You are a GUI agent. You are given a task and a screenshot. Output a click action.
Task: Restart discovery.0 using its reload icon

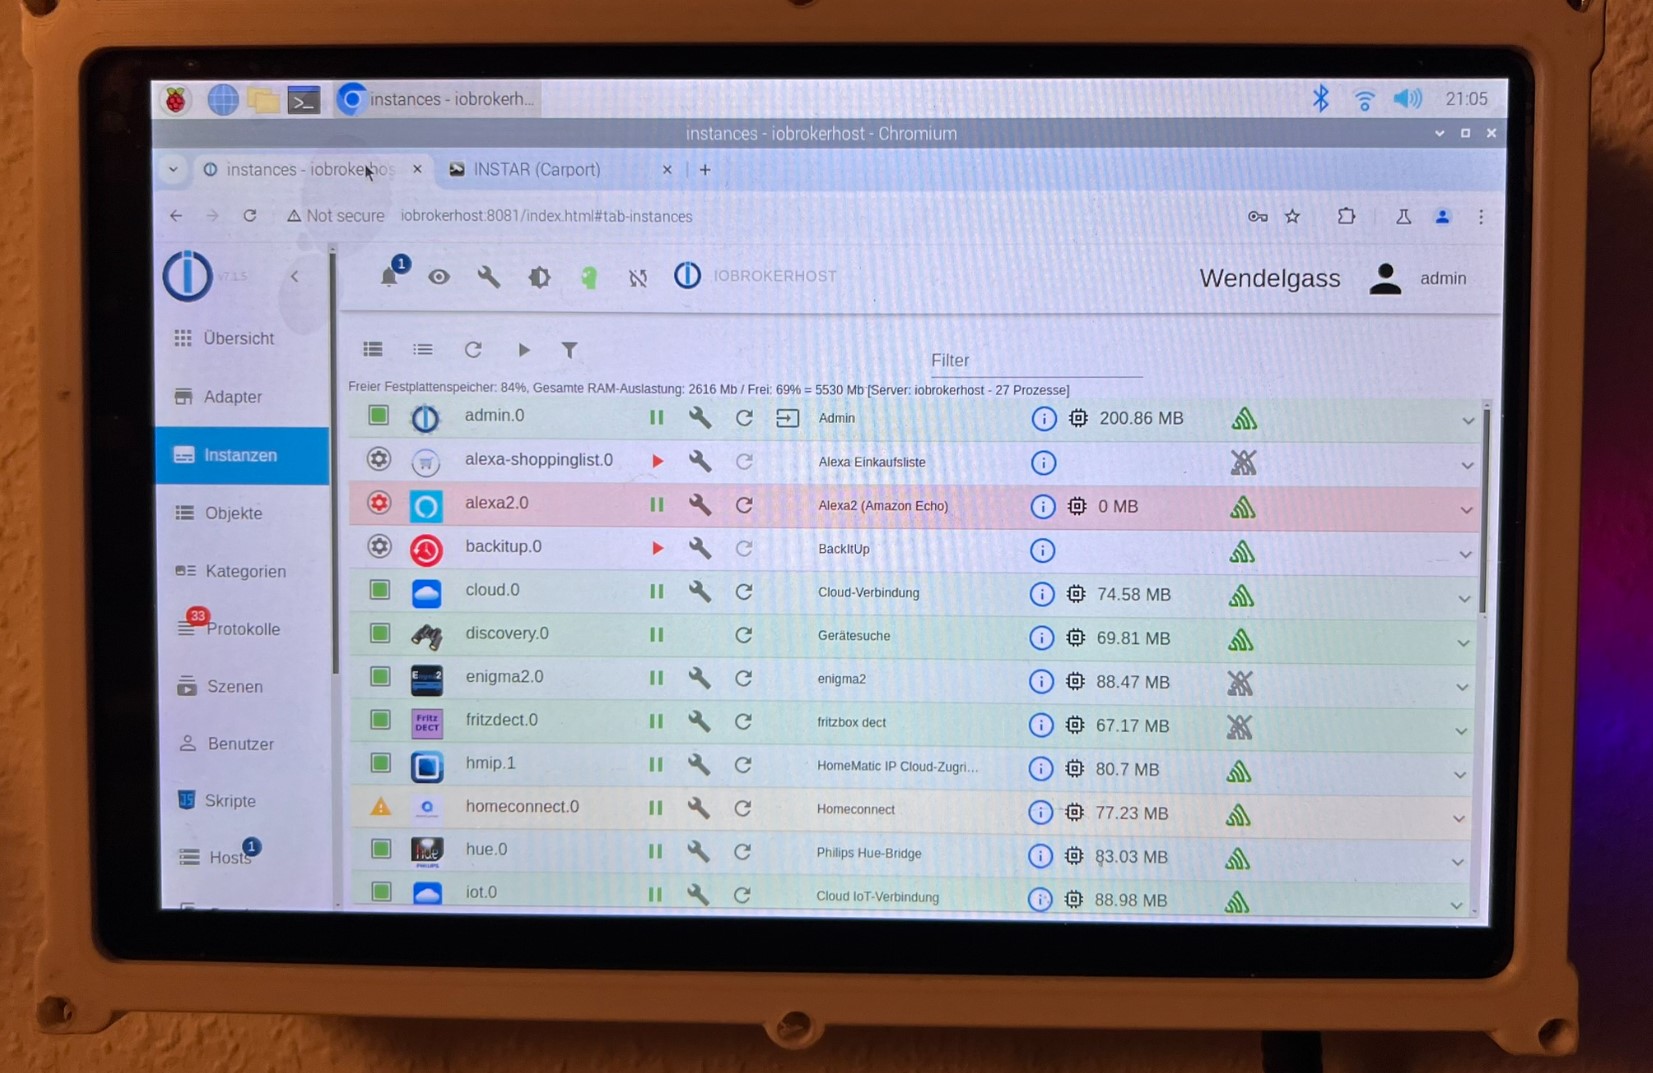pos(744,634)
